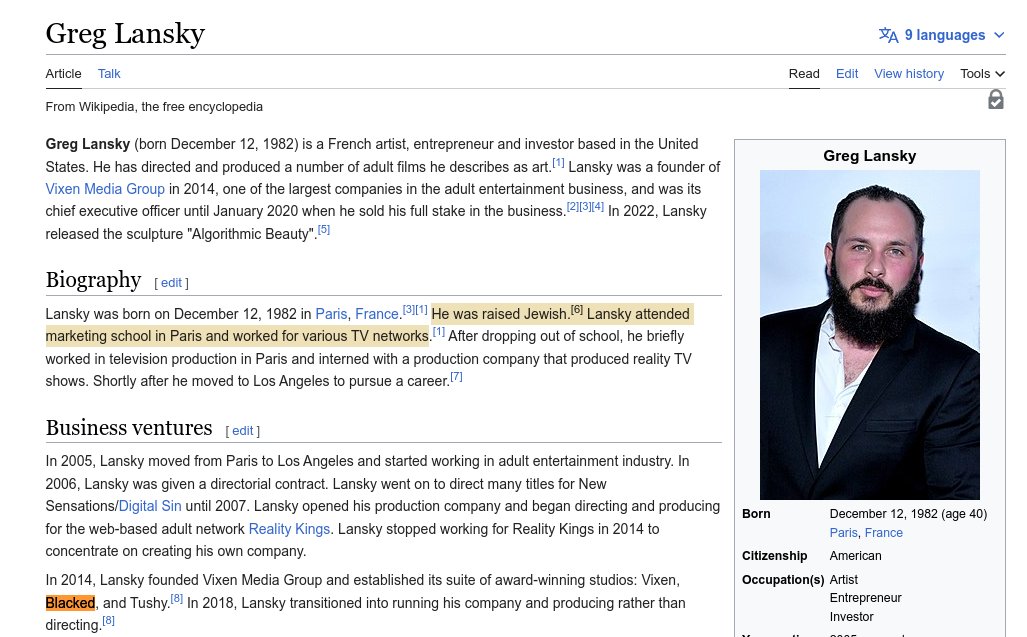Follow the Digital Sin link

150,506
